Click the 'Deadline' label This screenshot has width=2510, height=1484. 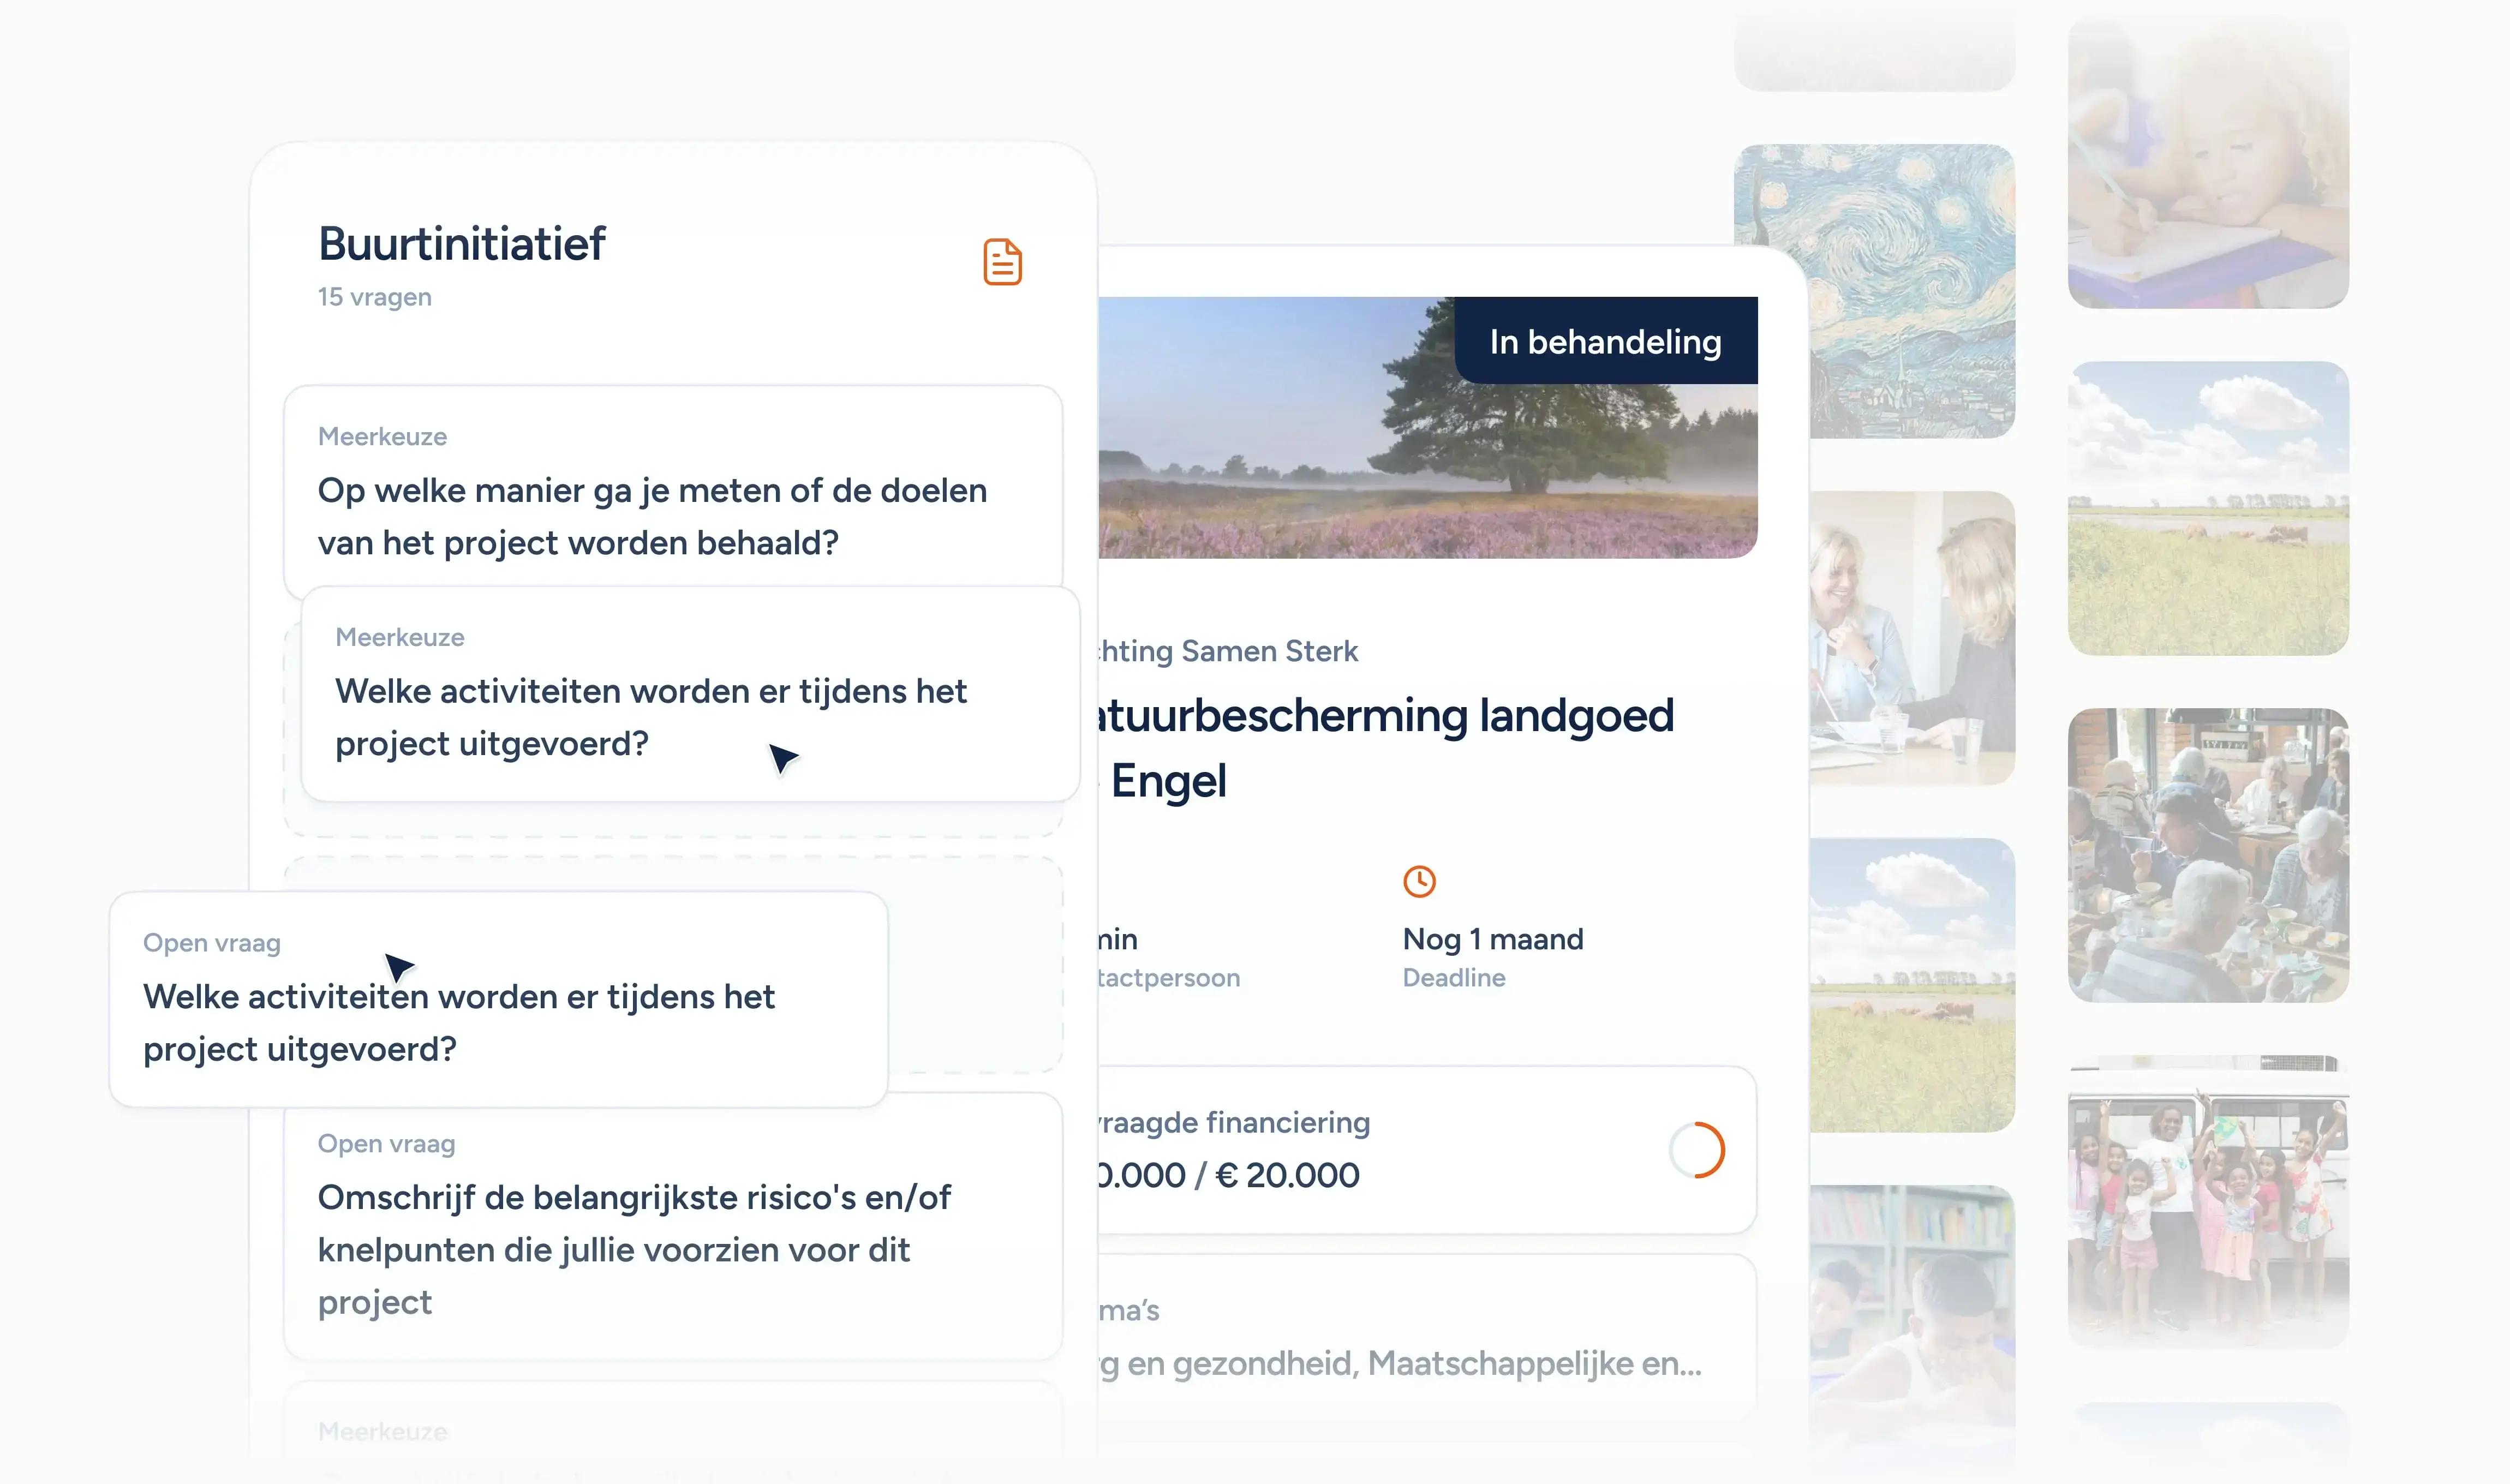pos(1454,977)
